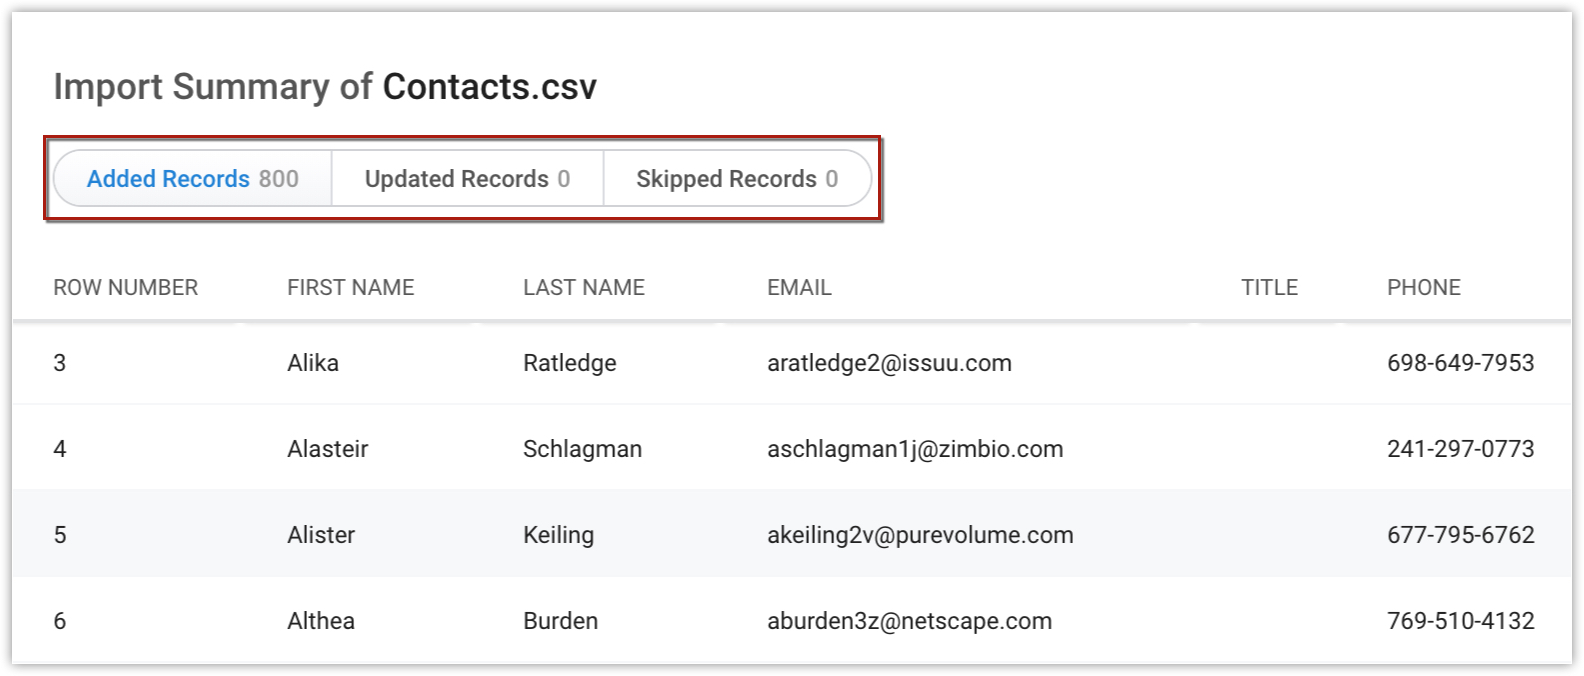Click phone number 698-649-7953
Image resolution: width=1584 pixels, height=676 pixels.
[x=1460, y=363]
